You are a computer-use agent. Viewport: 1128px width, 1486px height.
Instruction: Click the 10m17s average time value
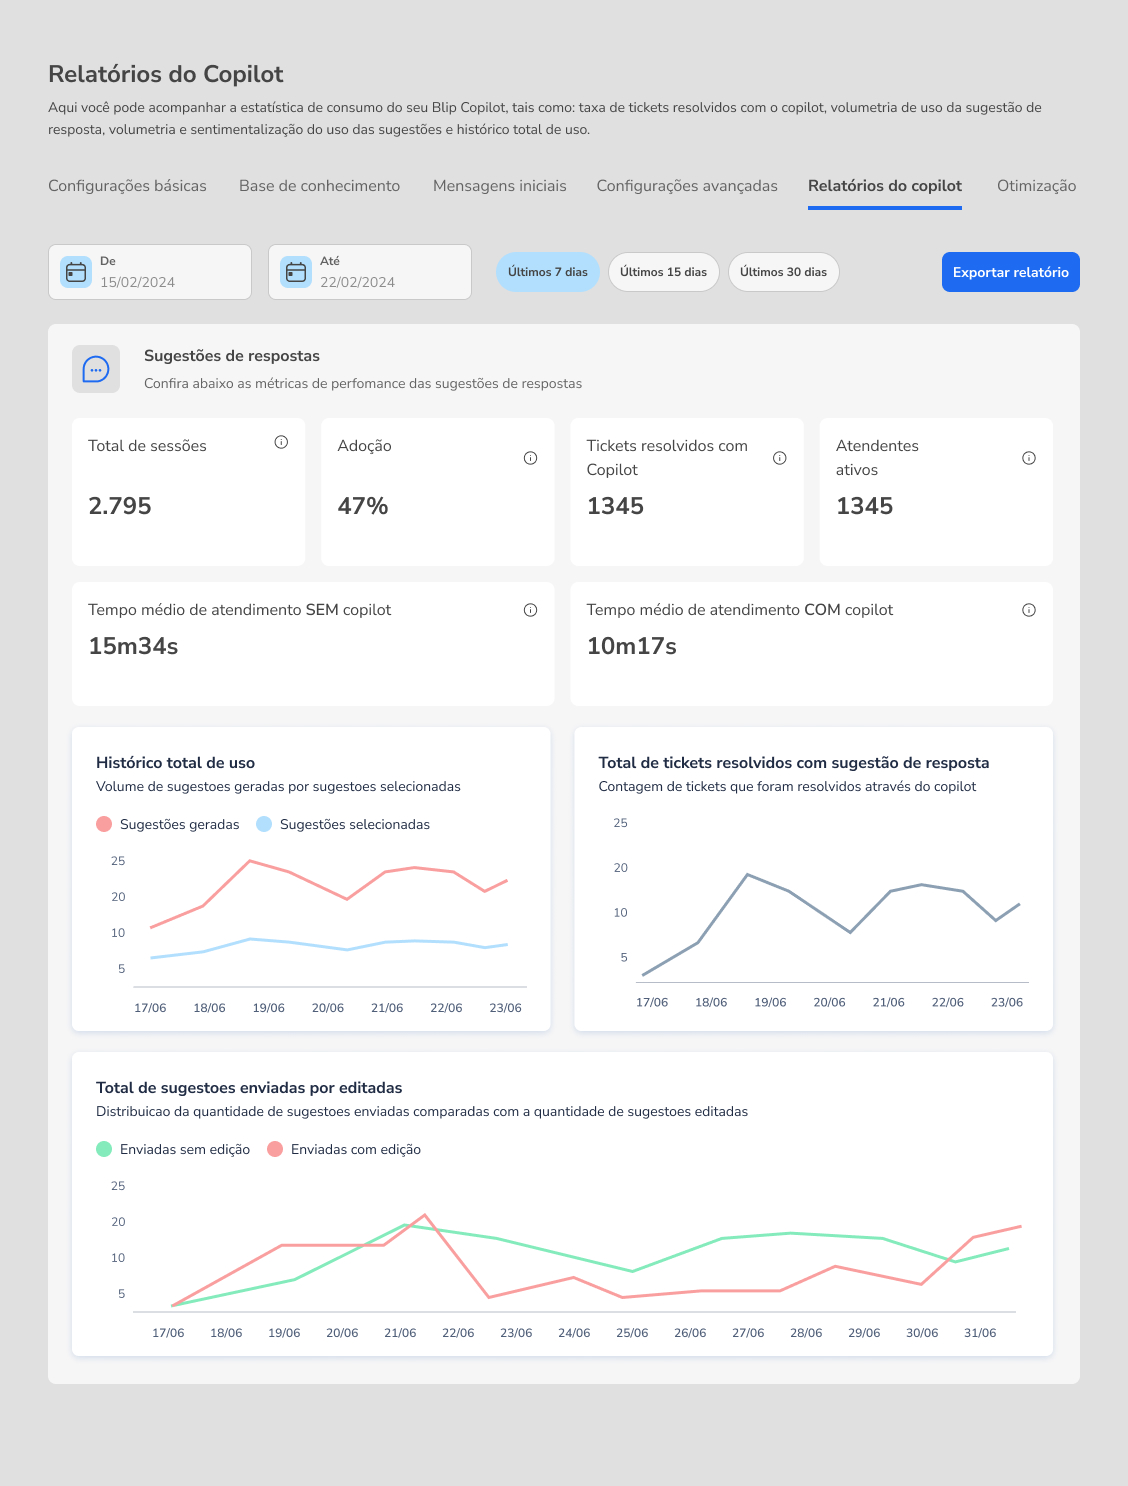point(632,646)
